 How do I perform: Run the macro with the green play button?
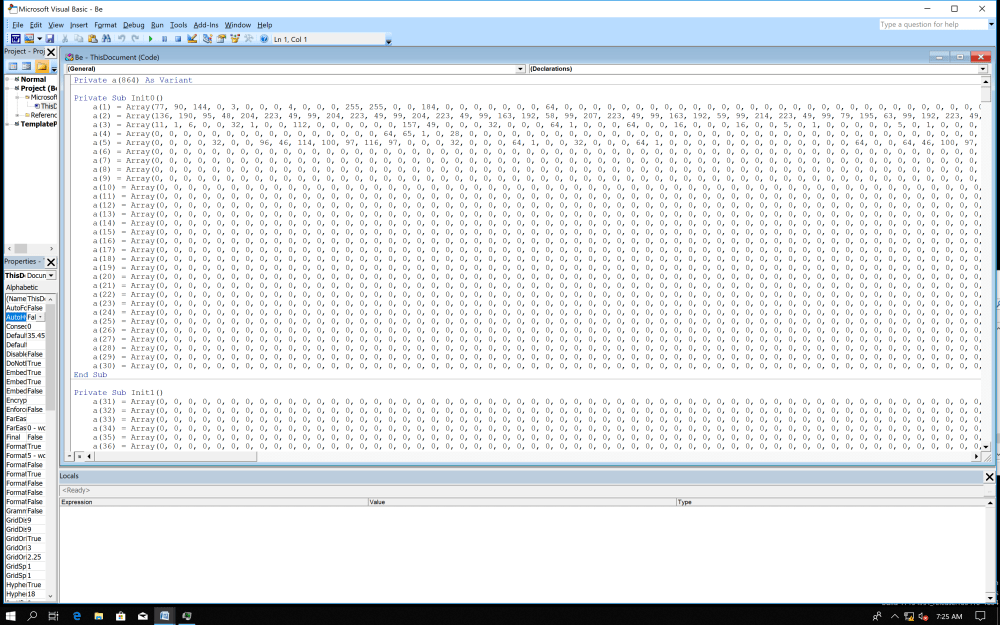click(x=151, y=39)
